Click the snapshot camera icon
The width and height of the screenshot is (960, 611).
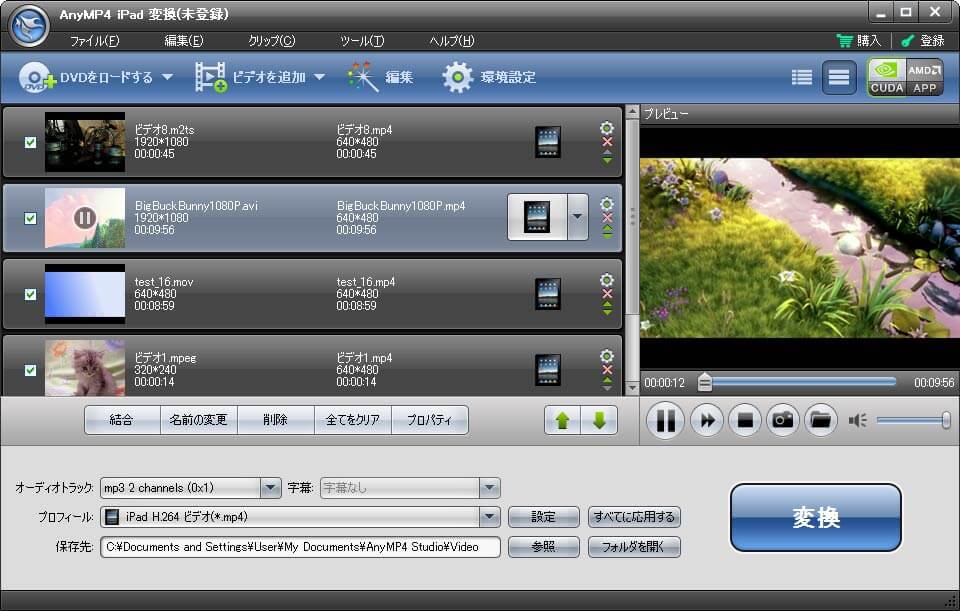click(x=782, y=421)
